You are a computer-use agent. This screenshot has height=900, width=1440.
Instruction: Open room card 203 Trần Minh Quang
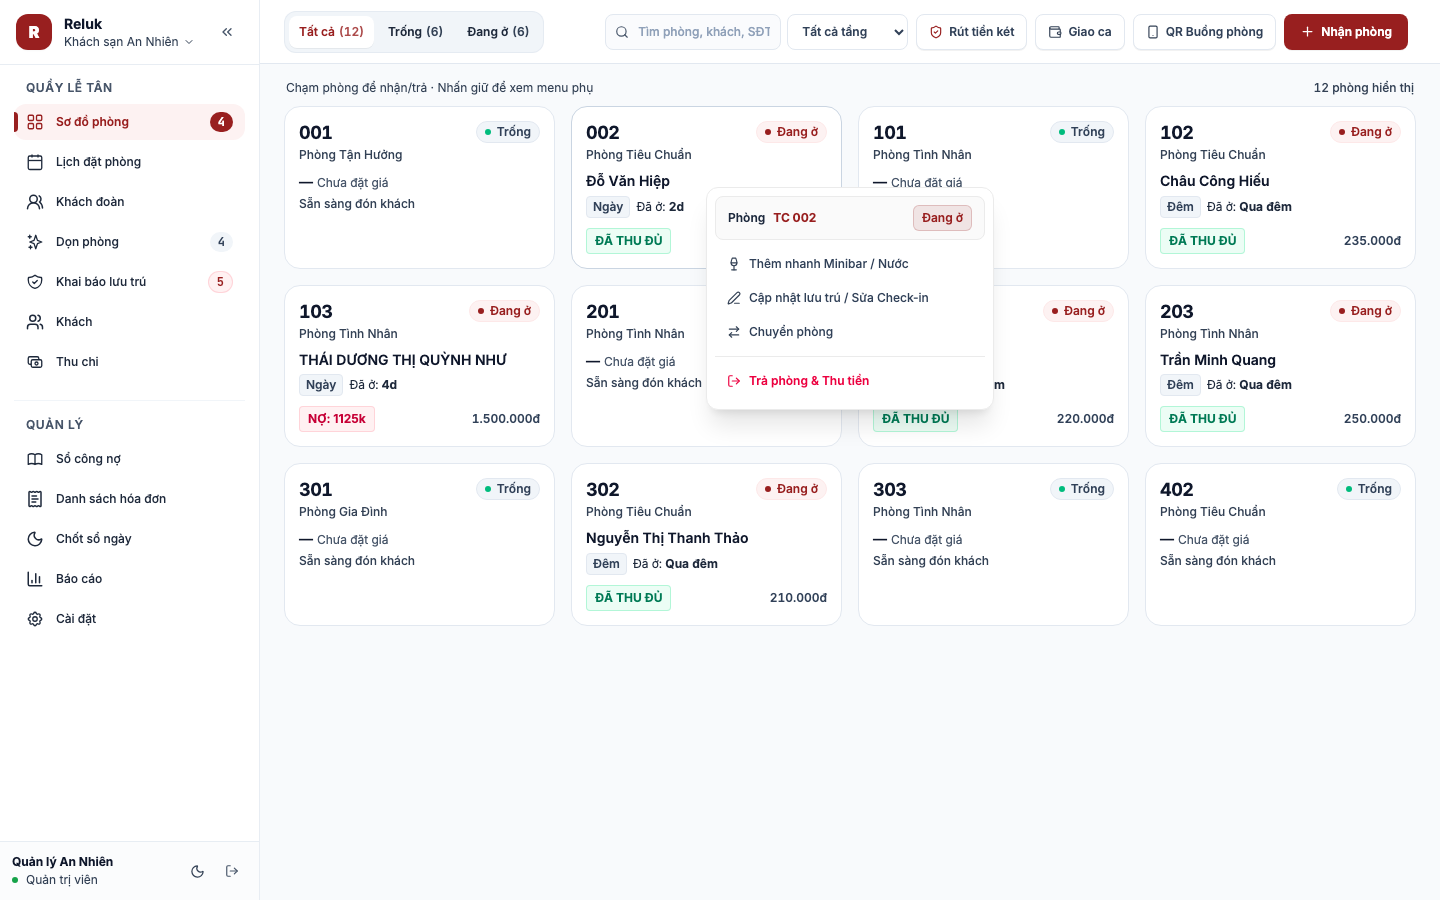[1280, 366]
